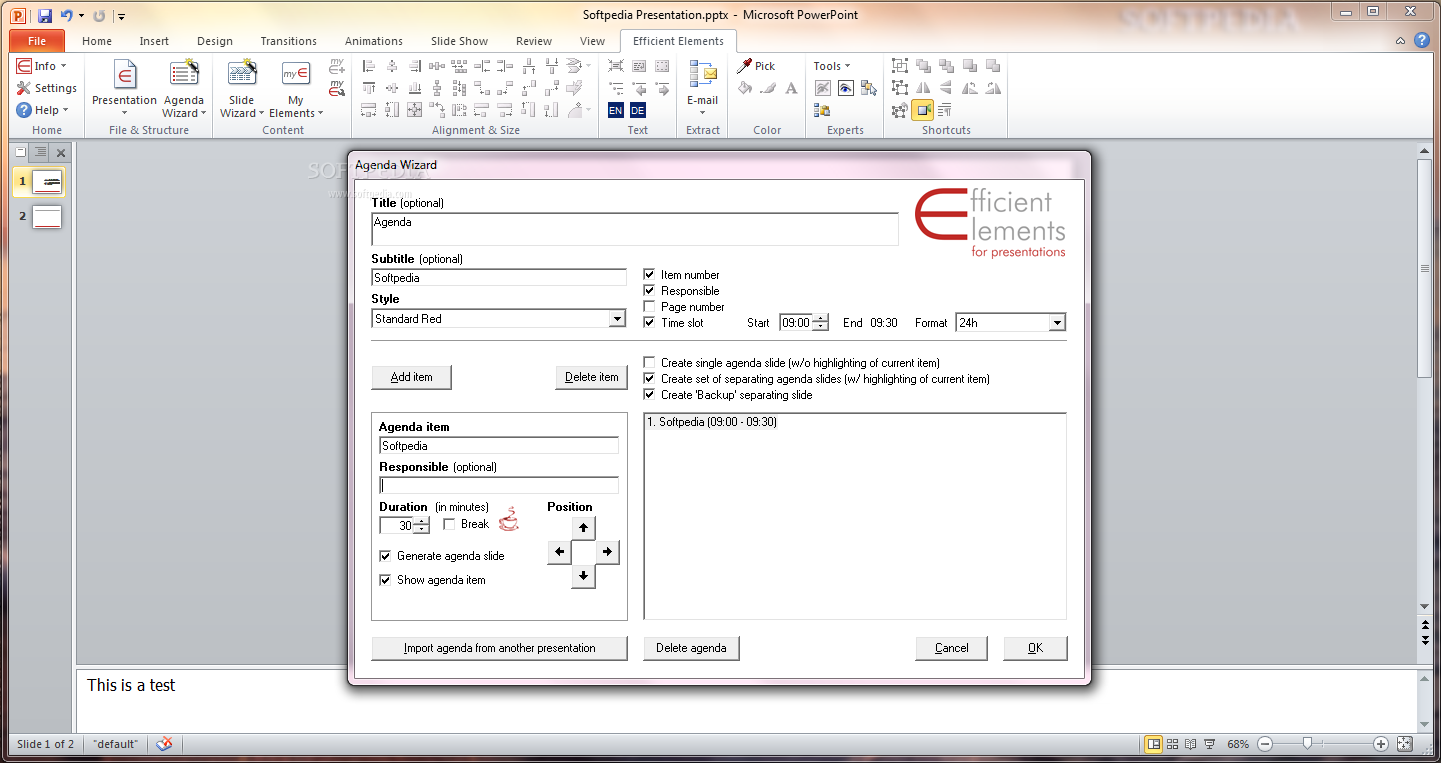
Task: Open the Customize Quick Access Toolbar dropdown
Action: point(121,16)
